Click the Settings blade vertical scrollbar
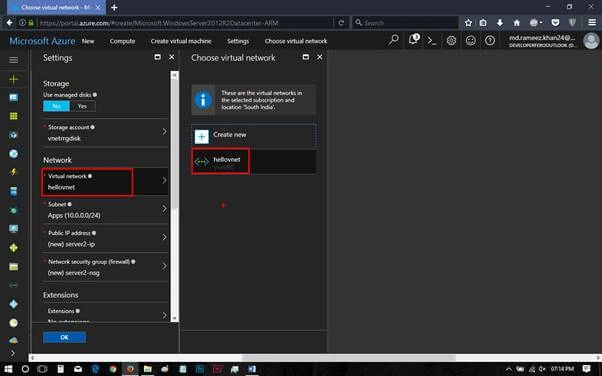Viewport: 602px width, 376px height. pos(175,144)
